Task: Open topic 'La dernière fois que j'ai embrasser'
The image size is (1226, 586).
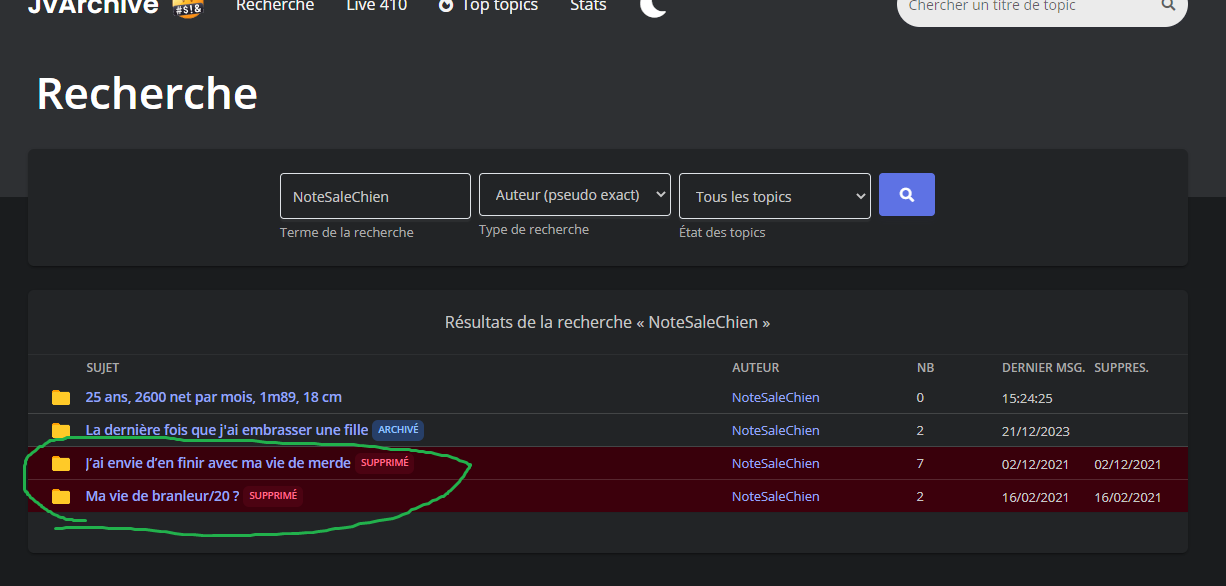Action: pyautogui.click(x=227, y=430)
